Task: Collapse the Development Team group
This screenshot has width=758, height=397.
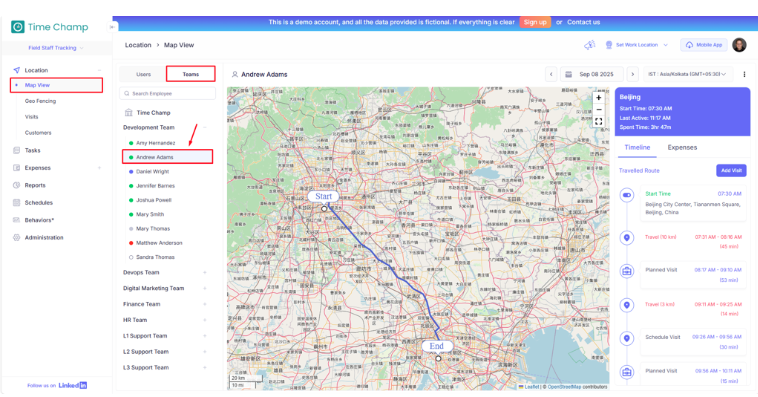Action: tap(204, 127)
